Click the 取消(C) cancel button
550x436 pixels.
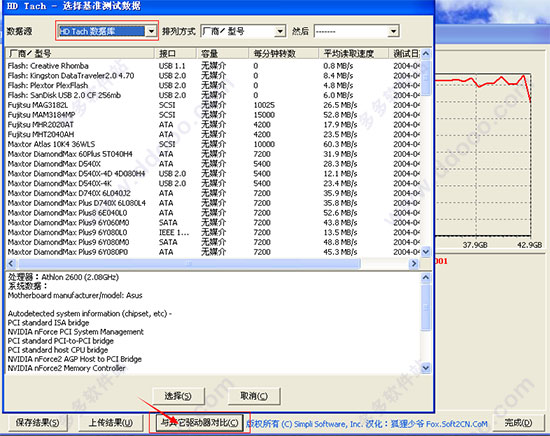254,396
